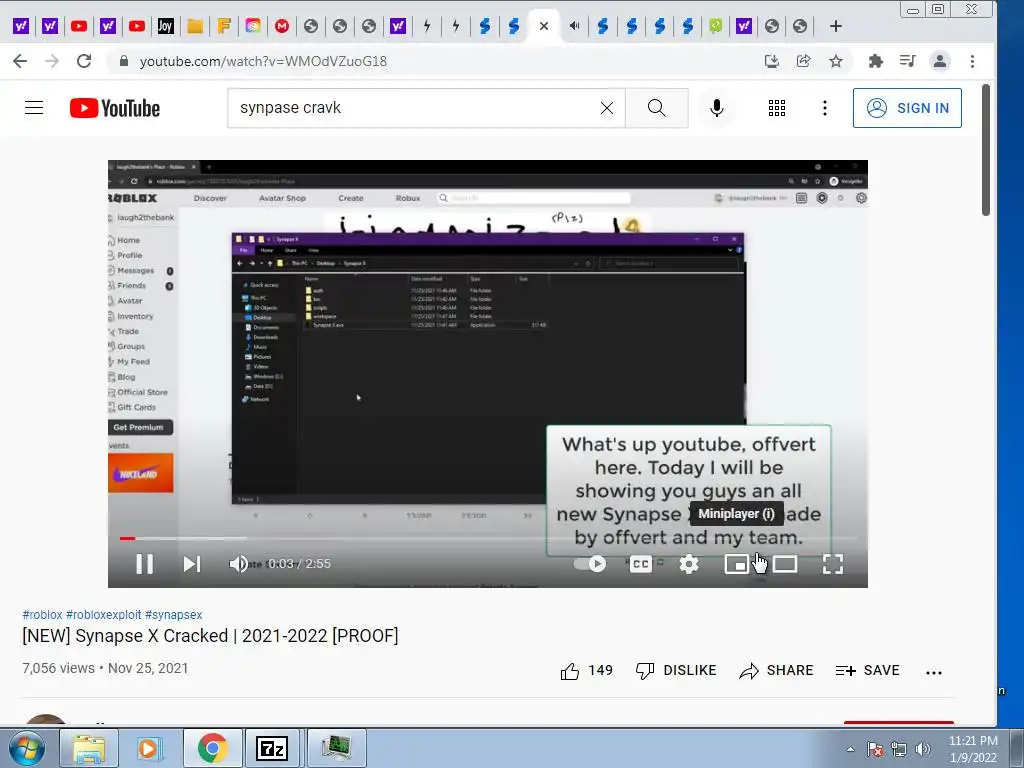Click the page vertical scrollbar
Screen dimensions: 1024x768
pos(986,150)
